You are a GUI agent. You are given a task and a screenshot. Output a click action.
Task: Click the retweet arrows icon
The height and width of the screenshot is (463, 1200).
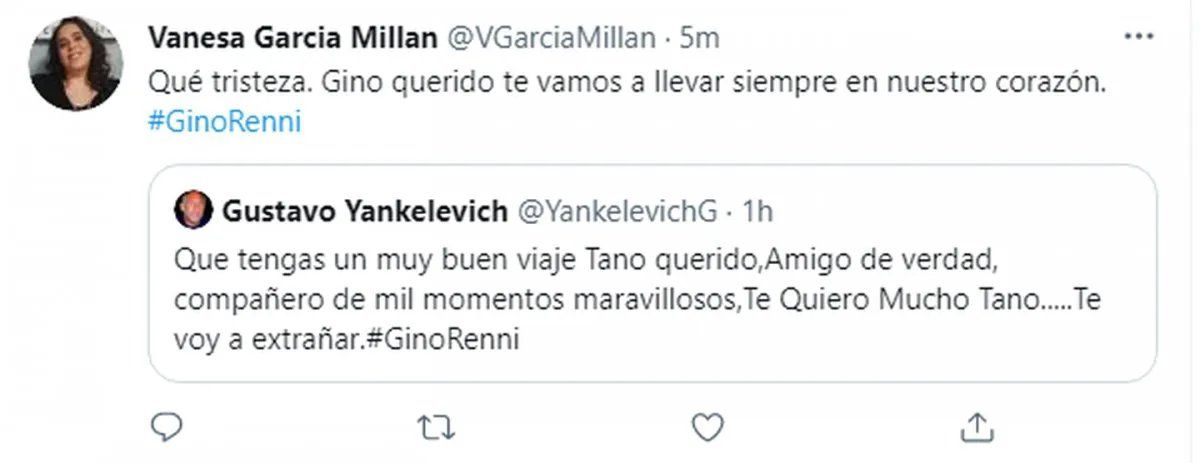click(436, 427)
